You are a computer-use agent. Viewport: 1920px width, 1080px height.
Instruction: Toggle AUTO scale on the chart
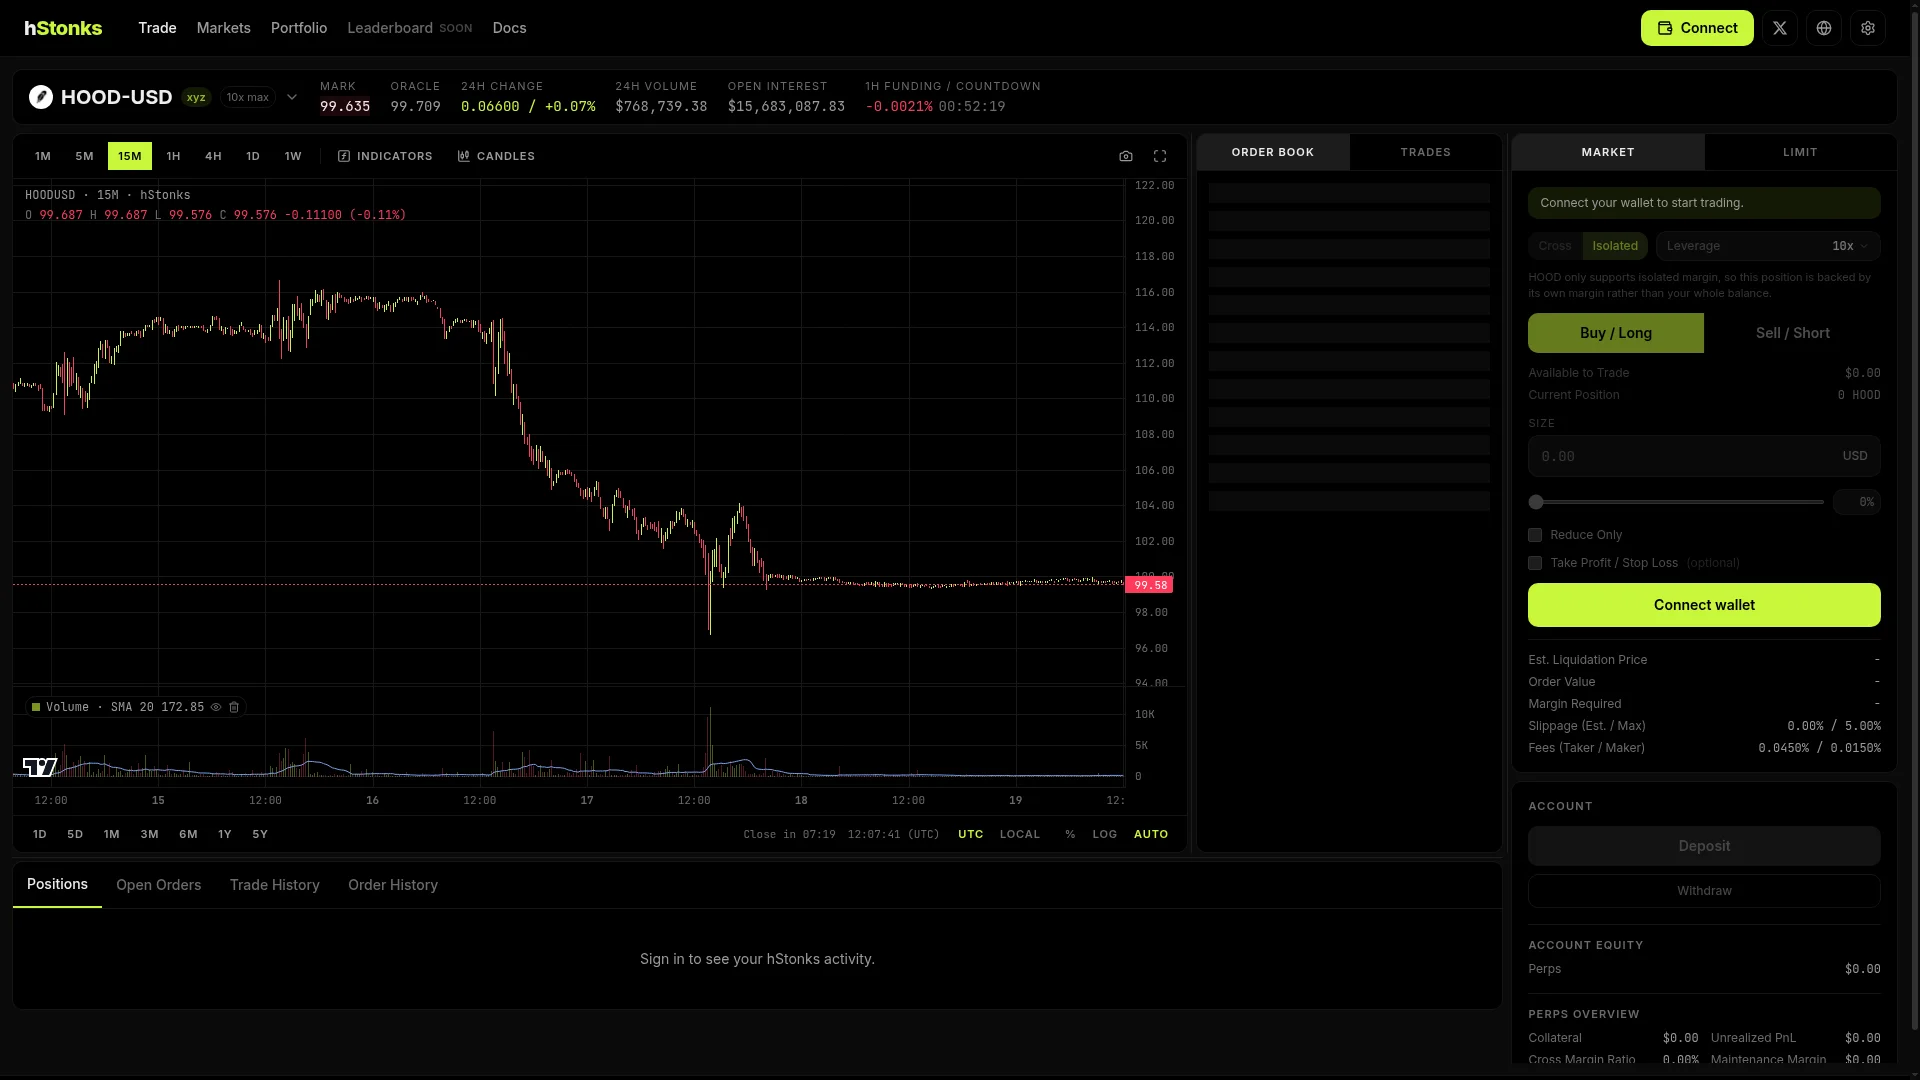coord(1151,834)
